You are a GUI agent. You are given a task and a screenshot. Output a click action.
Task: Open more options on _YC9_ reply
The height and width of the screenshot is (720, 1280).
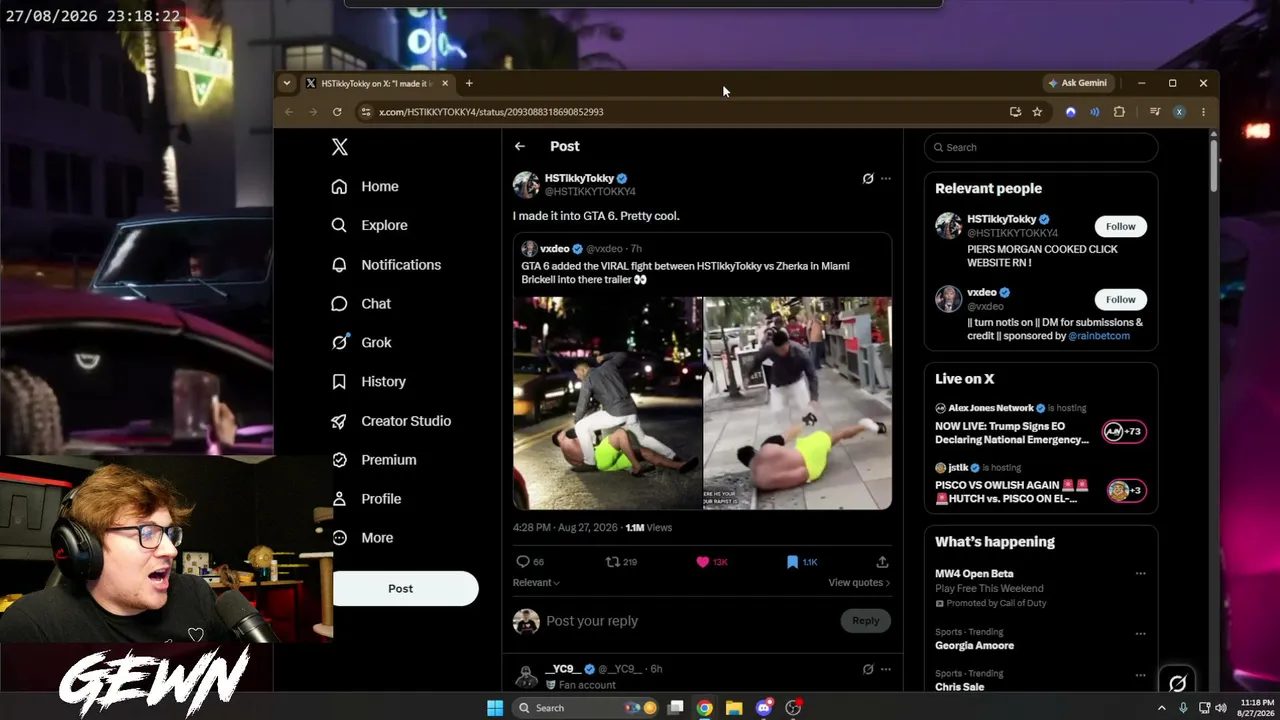click(886, 669)
